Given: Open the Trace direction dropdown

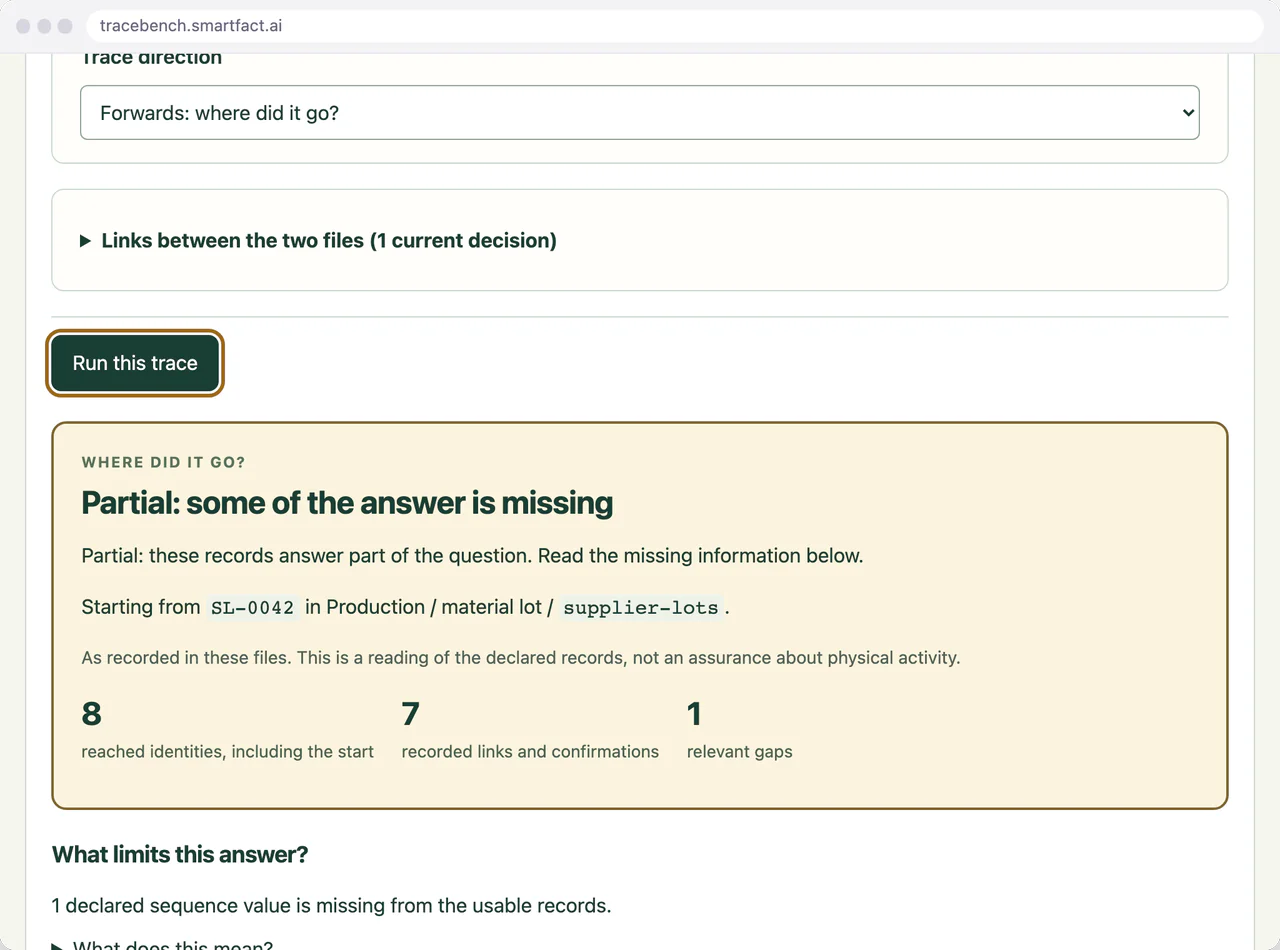Looking at the screenshot, I should (639, 112).
